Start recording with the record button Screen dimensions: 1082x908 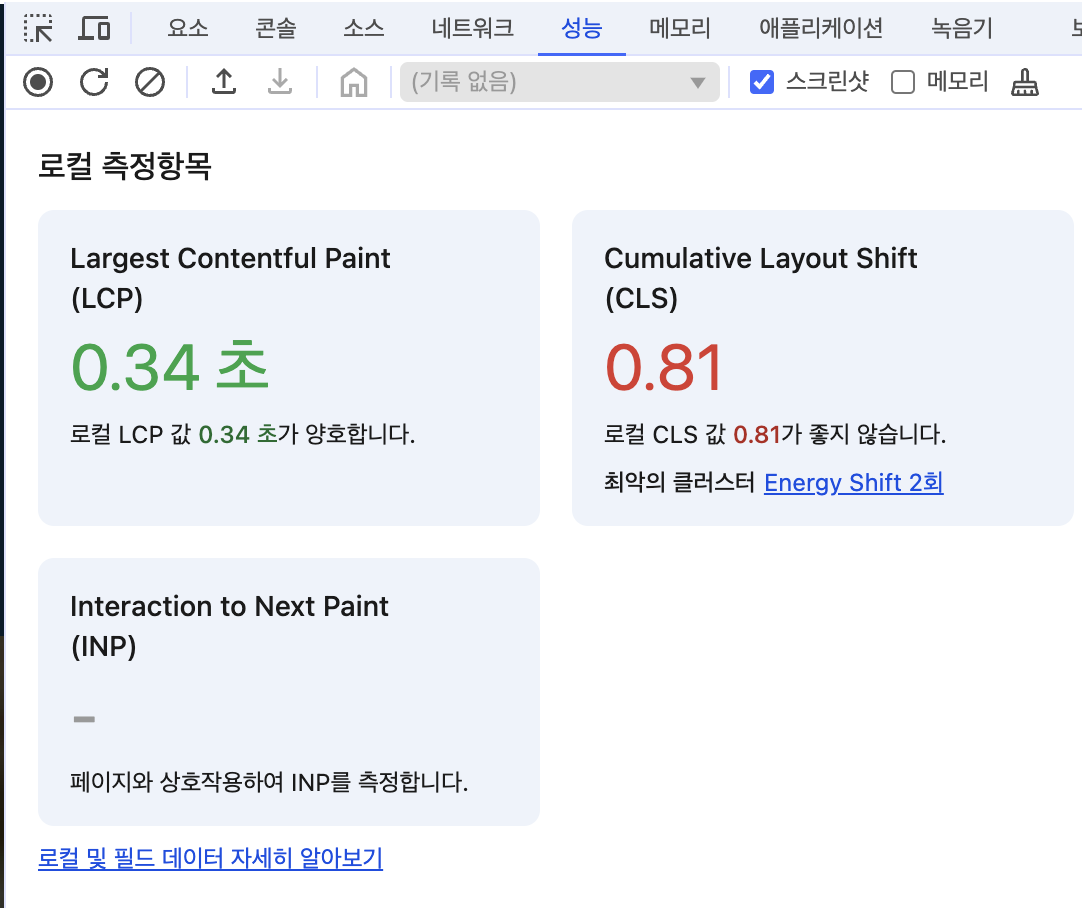(x=38, y=82)
